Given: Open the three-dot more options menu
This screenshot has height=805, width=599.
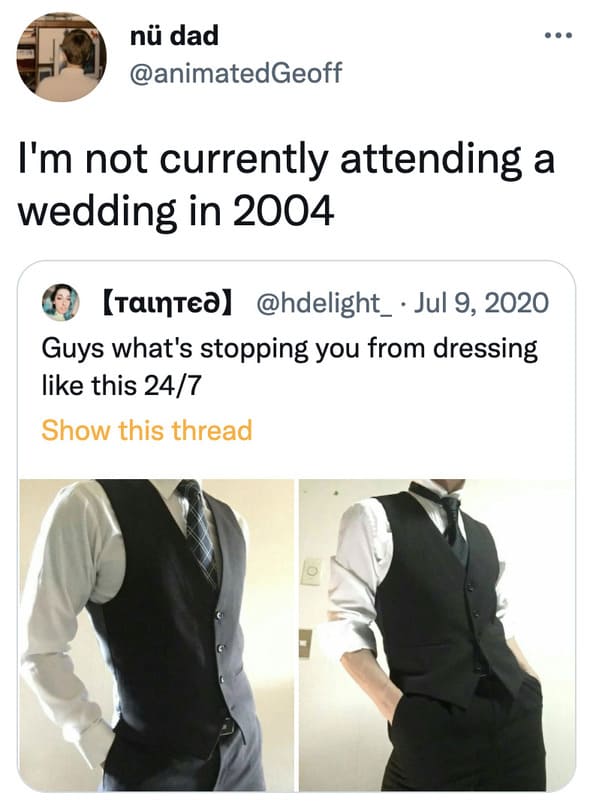Looking at the screenshot, I should [558, 36].
